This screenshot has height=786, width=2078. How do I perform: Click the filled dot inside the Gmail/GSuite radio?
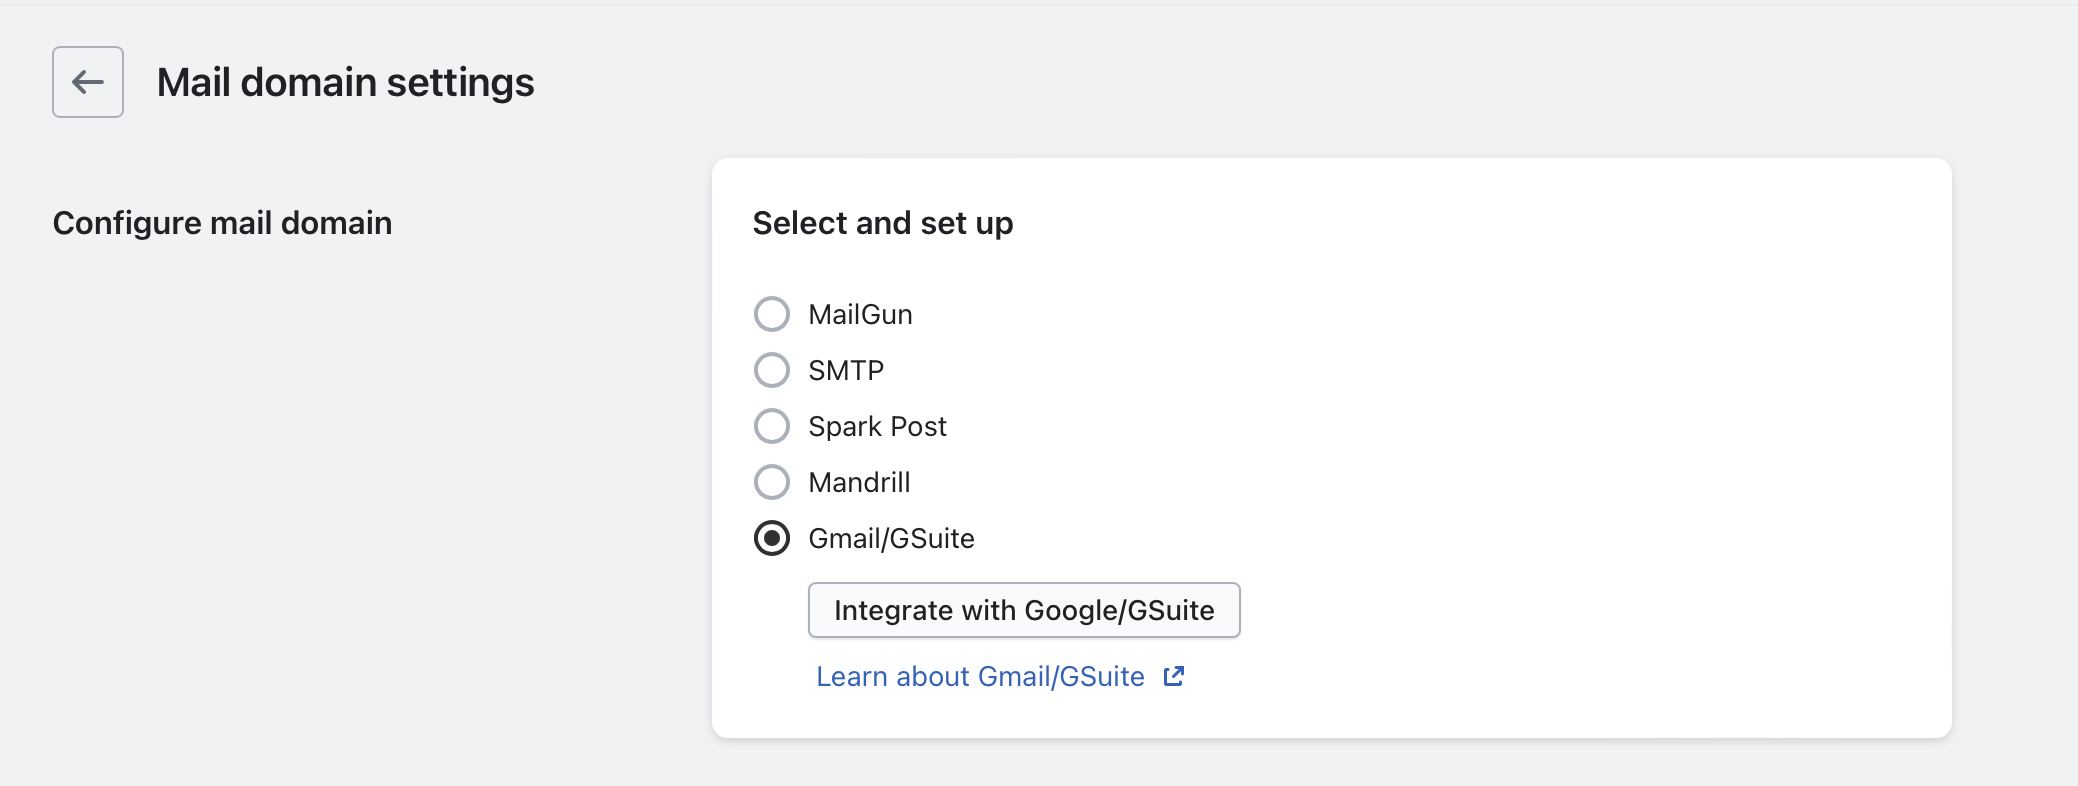[x=772, y=538]
